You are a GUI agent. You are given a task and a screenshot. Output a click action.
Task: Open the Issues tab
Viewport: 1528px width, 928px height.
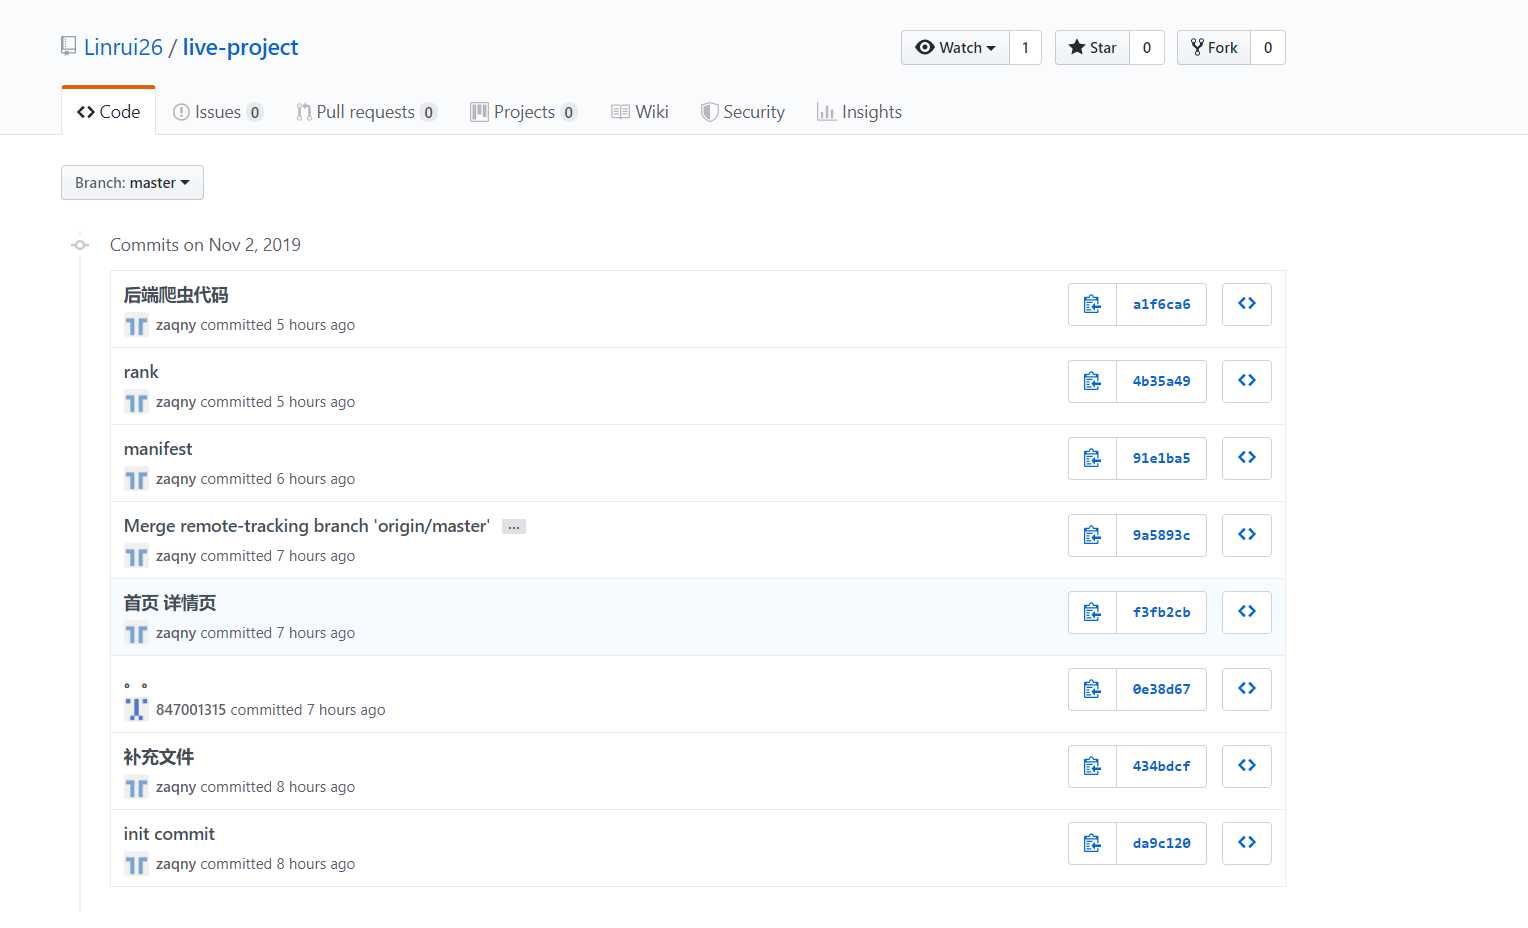pos(218,112)
